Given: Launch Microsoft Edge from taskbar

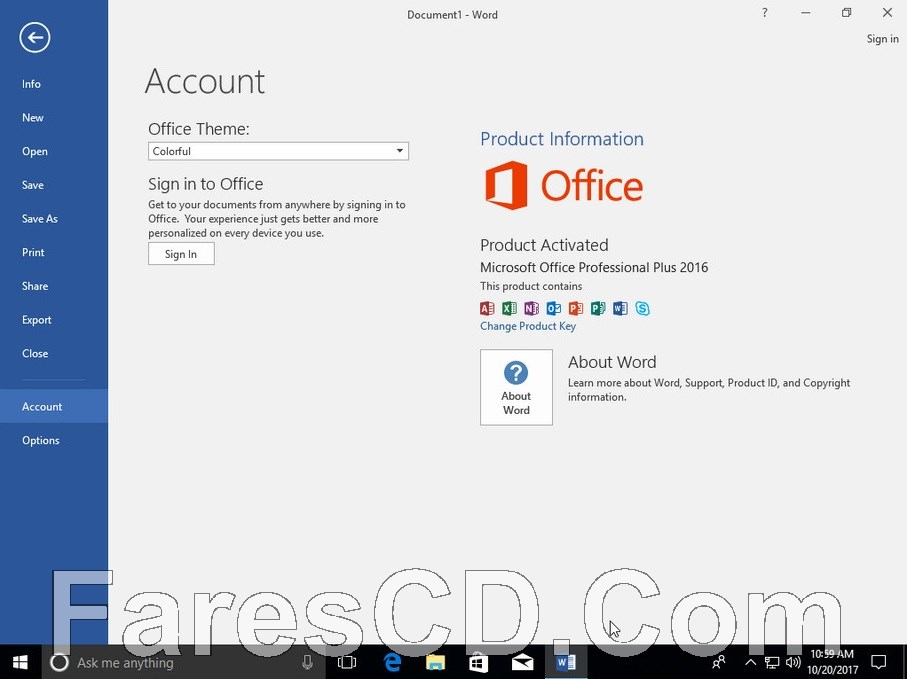Looking at the screenshot, I should coord(392,662).
